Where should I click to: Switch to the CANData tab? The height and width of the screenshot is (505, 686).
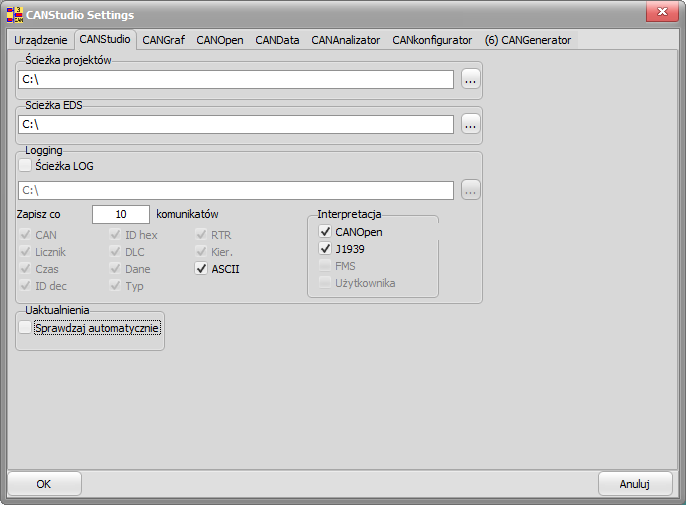(x=277, y=40)
